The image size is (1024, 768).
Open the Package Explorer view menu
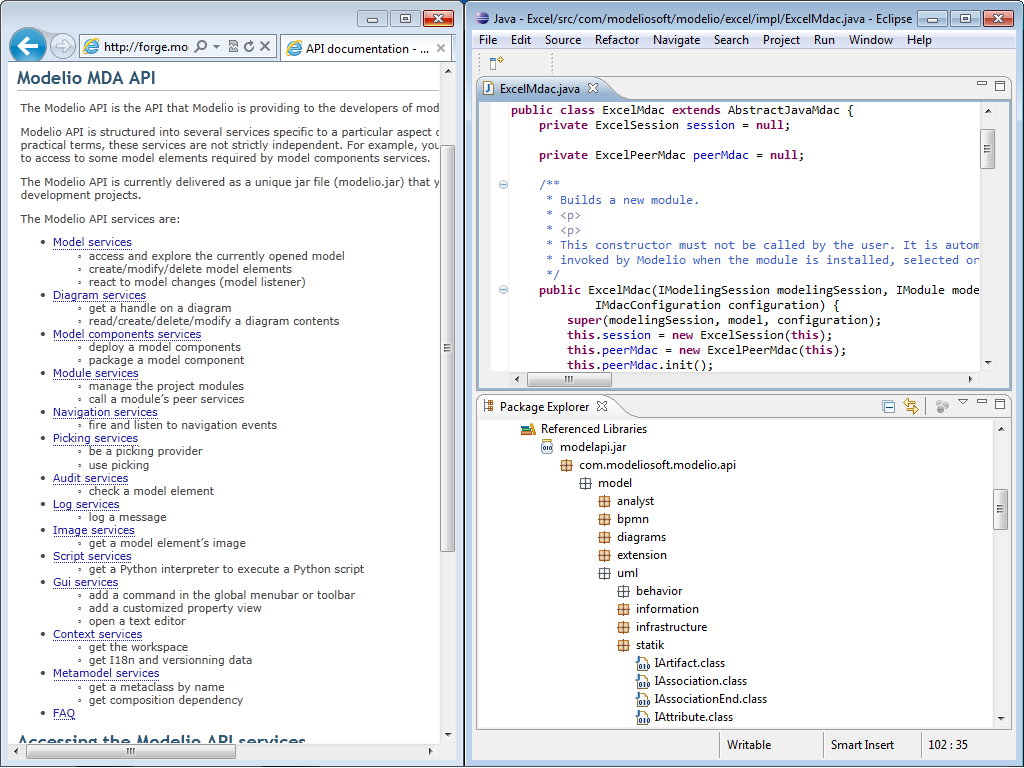tap(963, 402)
